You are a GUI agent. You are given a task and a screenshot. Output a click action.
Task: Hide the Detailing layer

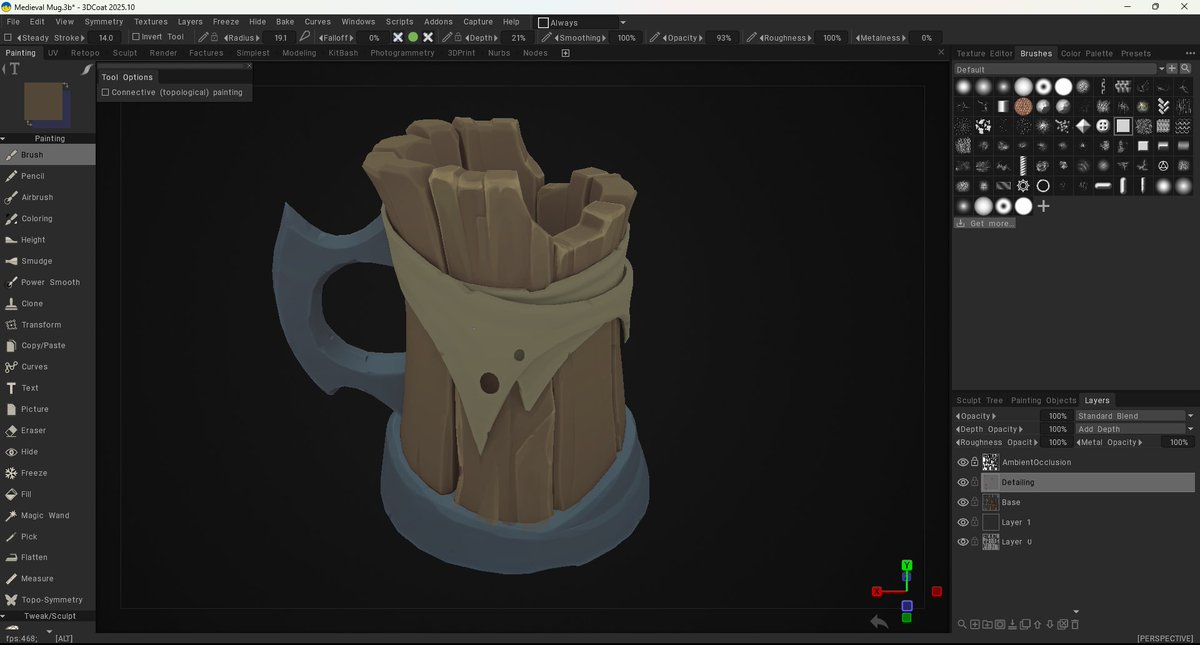962,481
